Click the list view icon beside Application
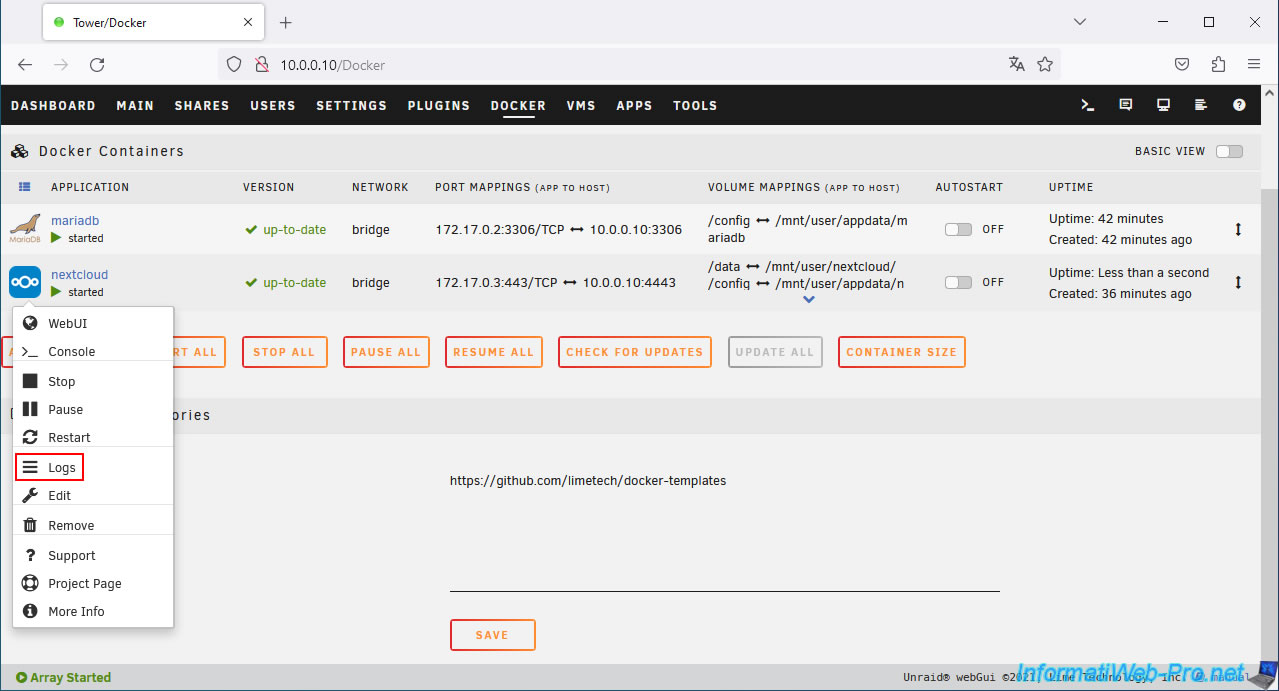 [x=25, y=187]
